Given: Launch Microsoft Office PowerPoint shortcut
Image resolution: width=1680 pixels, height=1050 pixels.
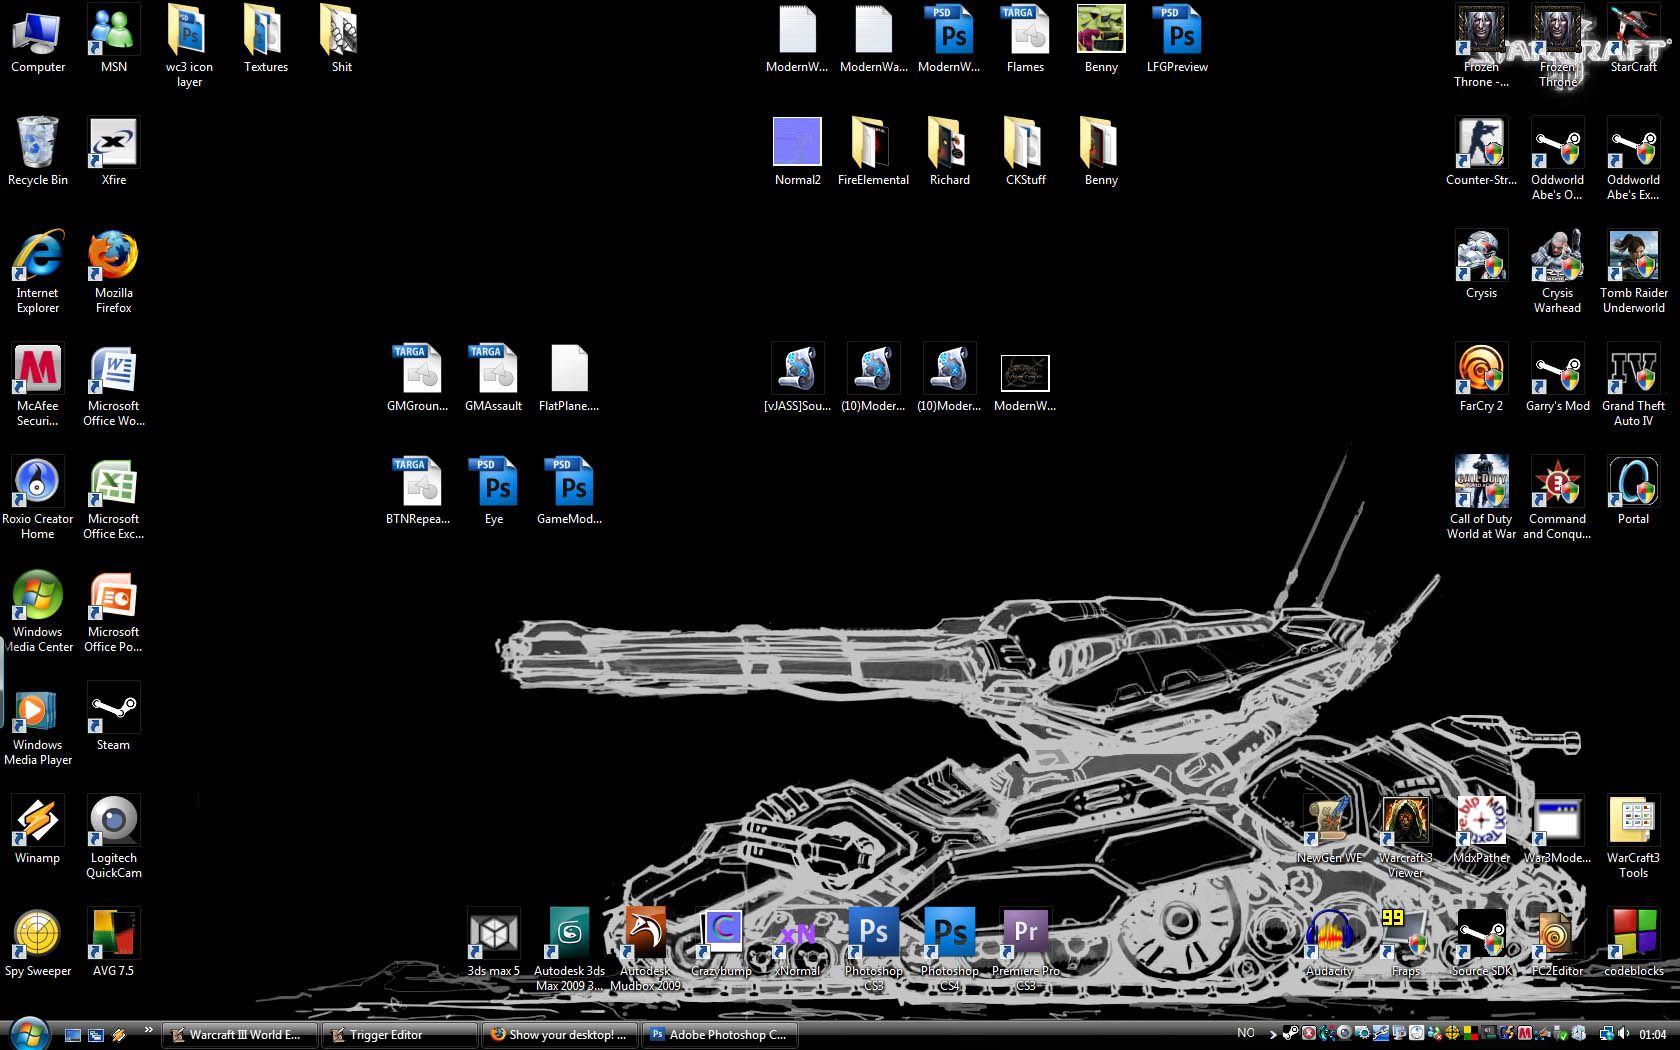Looking at the screenshot, I should click(x=114, y=611).
